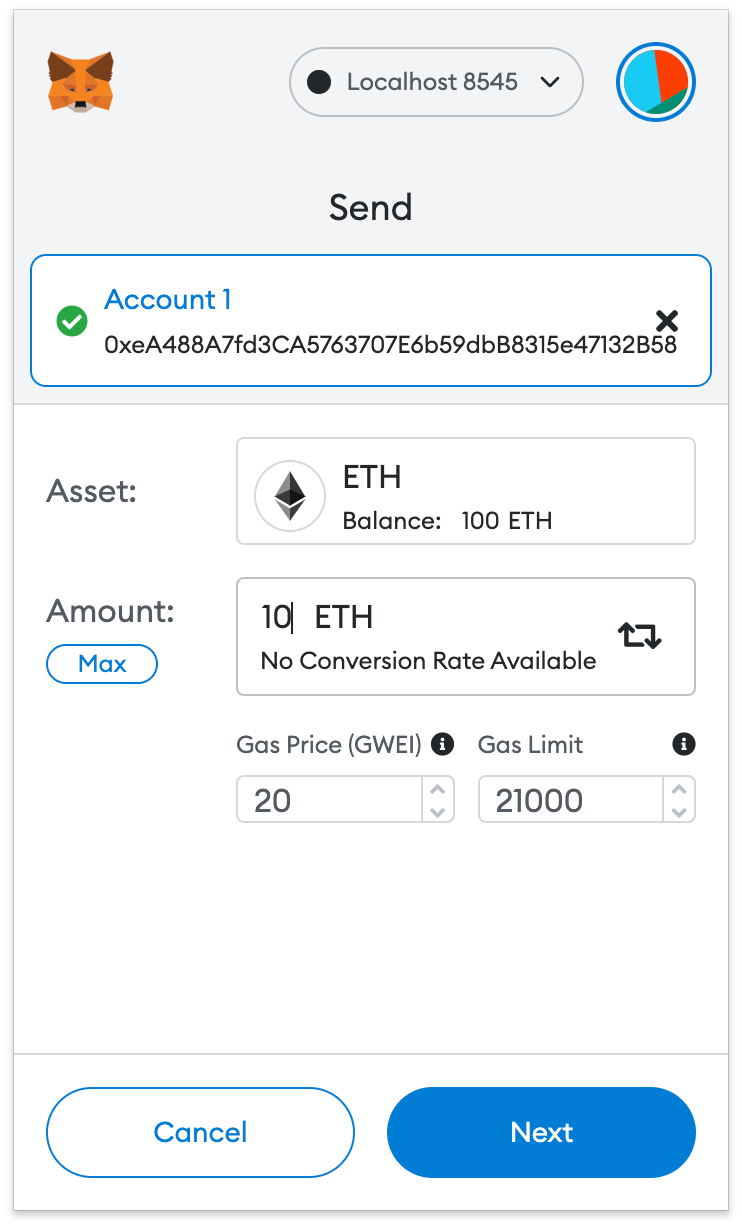742x1228 pixels.
Task: Increase Gas Price with up arrow
Action: [437, 789]
